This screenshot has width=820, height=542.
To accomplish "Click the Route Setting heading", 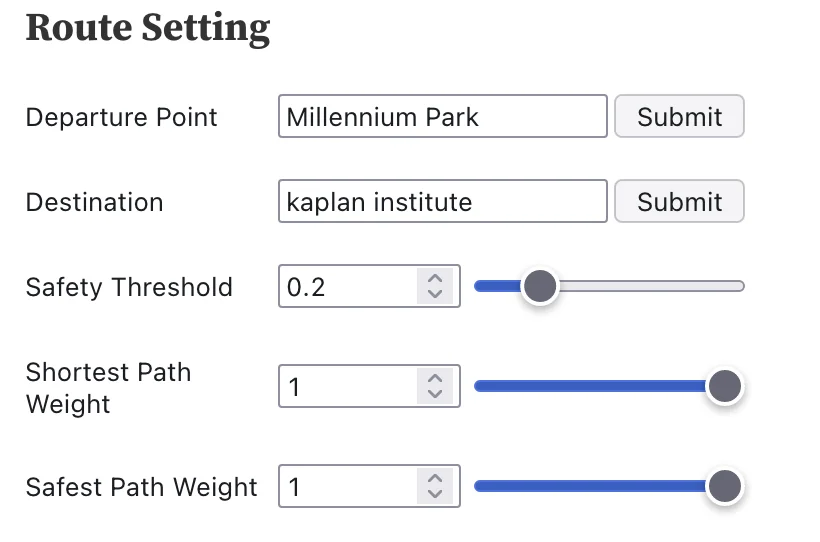I will click(x=148, y=27).
